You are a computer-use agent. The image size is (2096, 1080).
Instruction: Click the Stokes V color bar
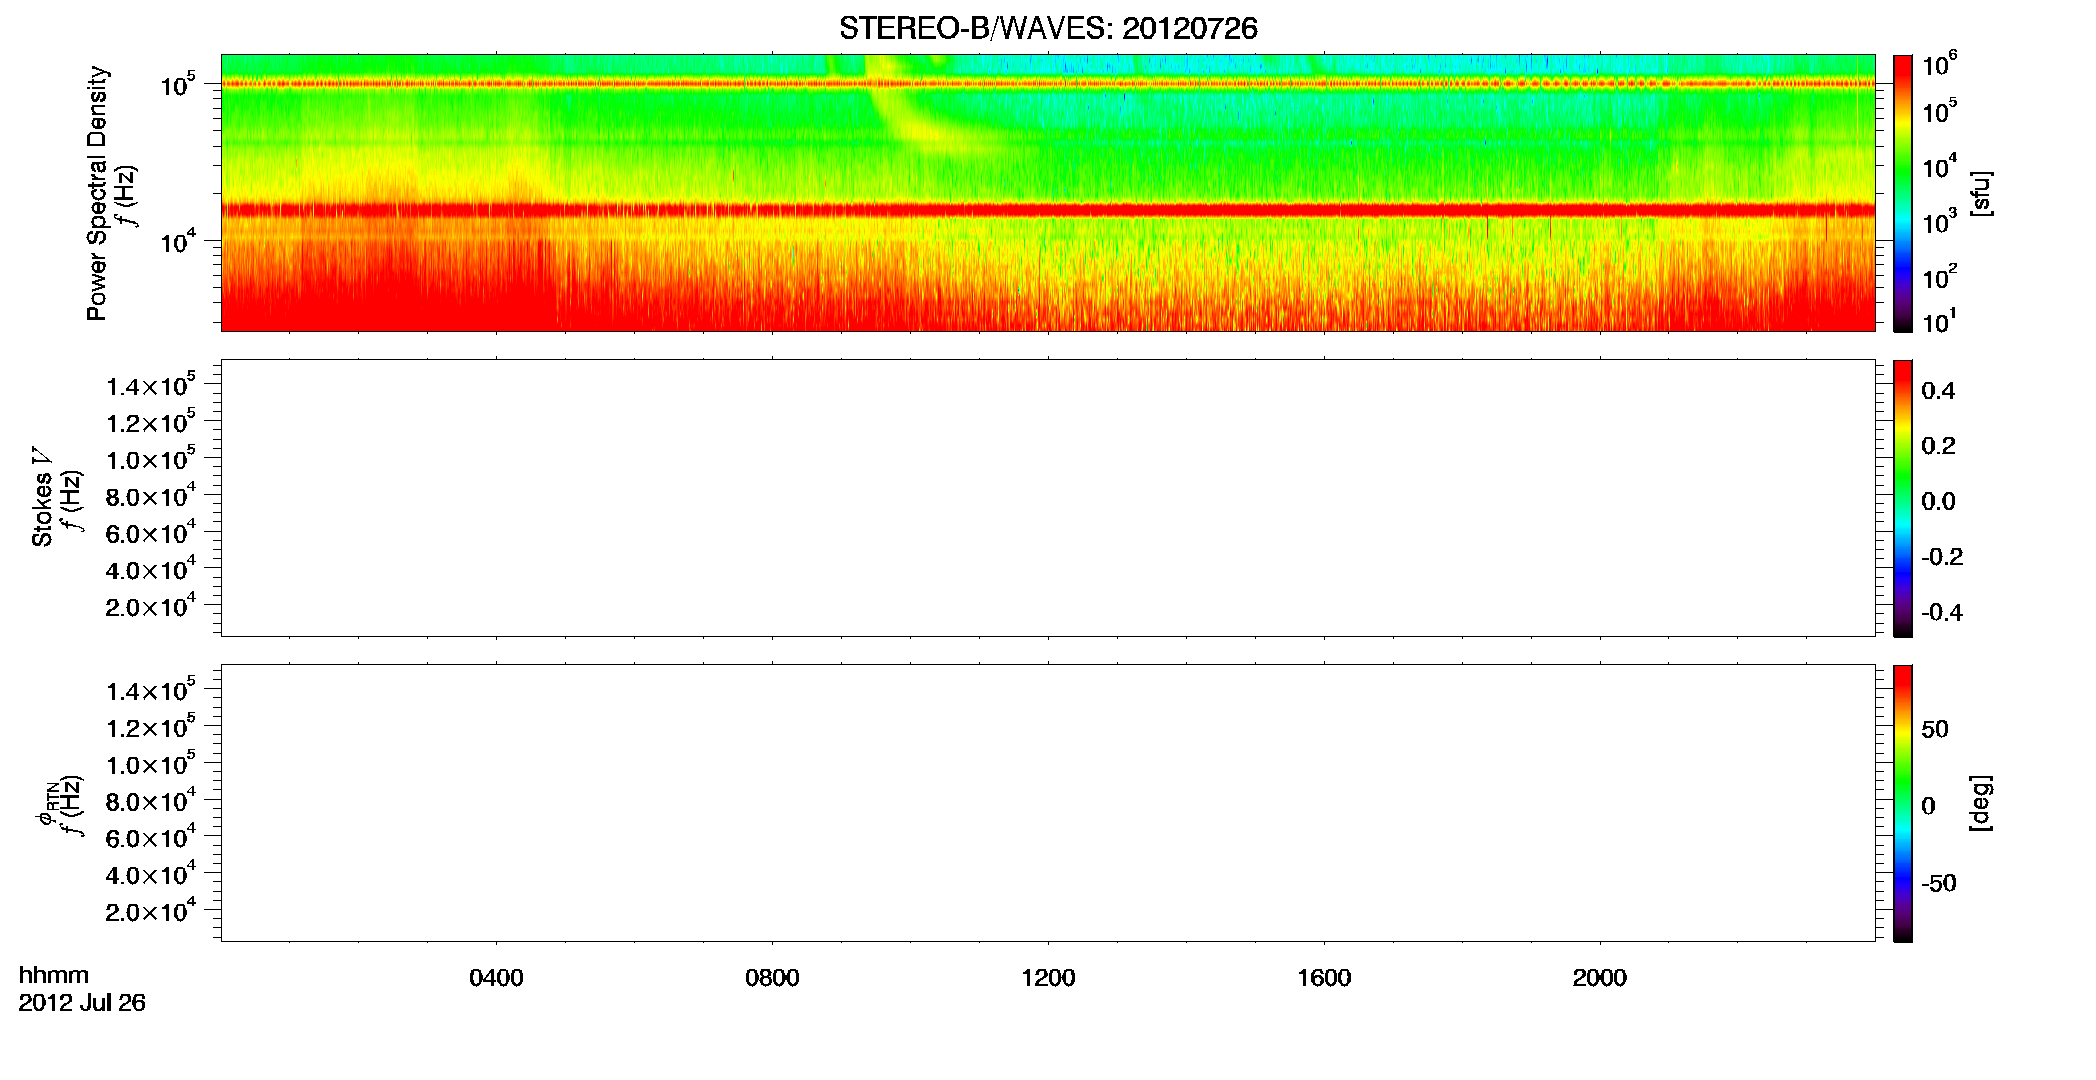(x=1903, y=497)
